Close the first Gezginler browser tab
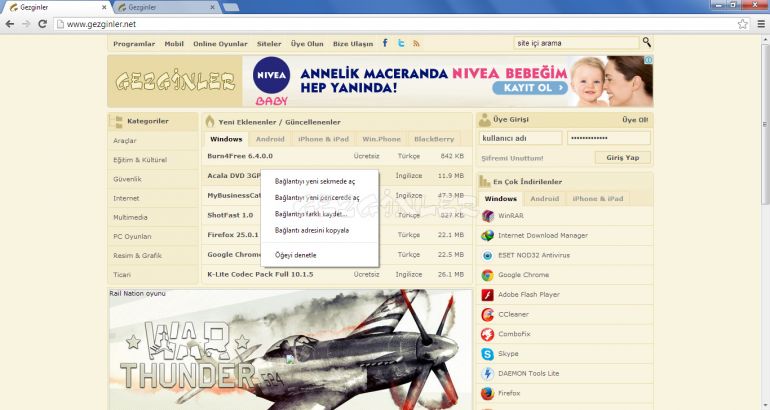 click(104, 7)
